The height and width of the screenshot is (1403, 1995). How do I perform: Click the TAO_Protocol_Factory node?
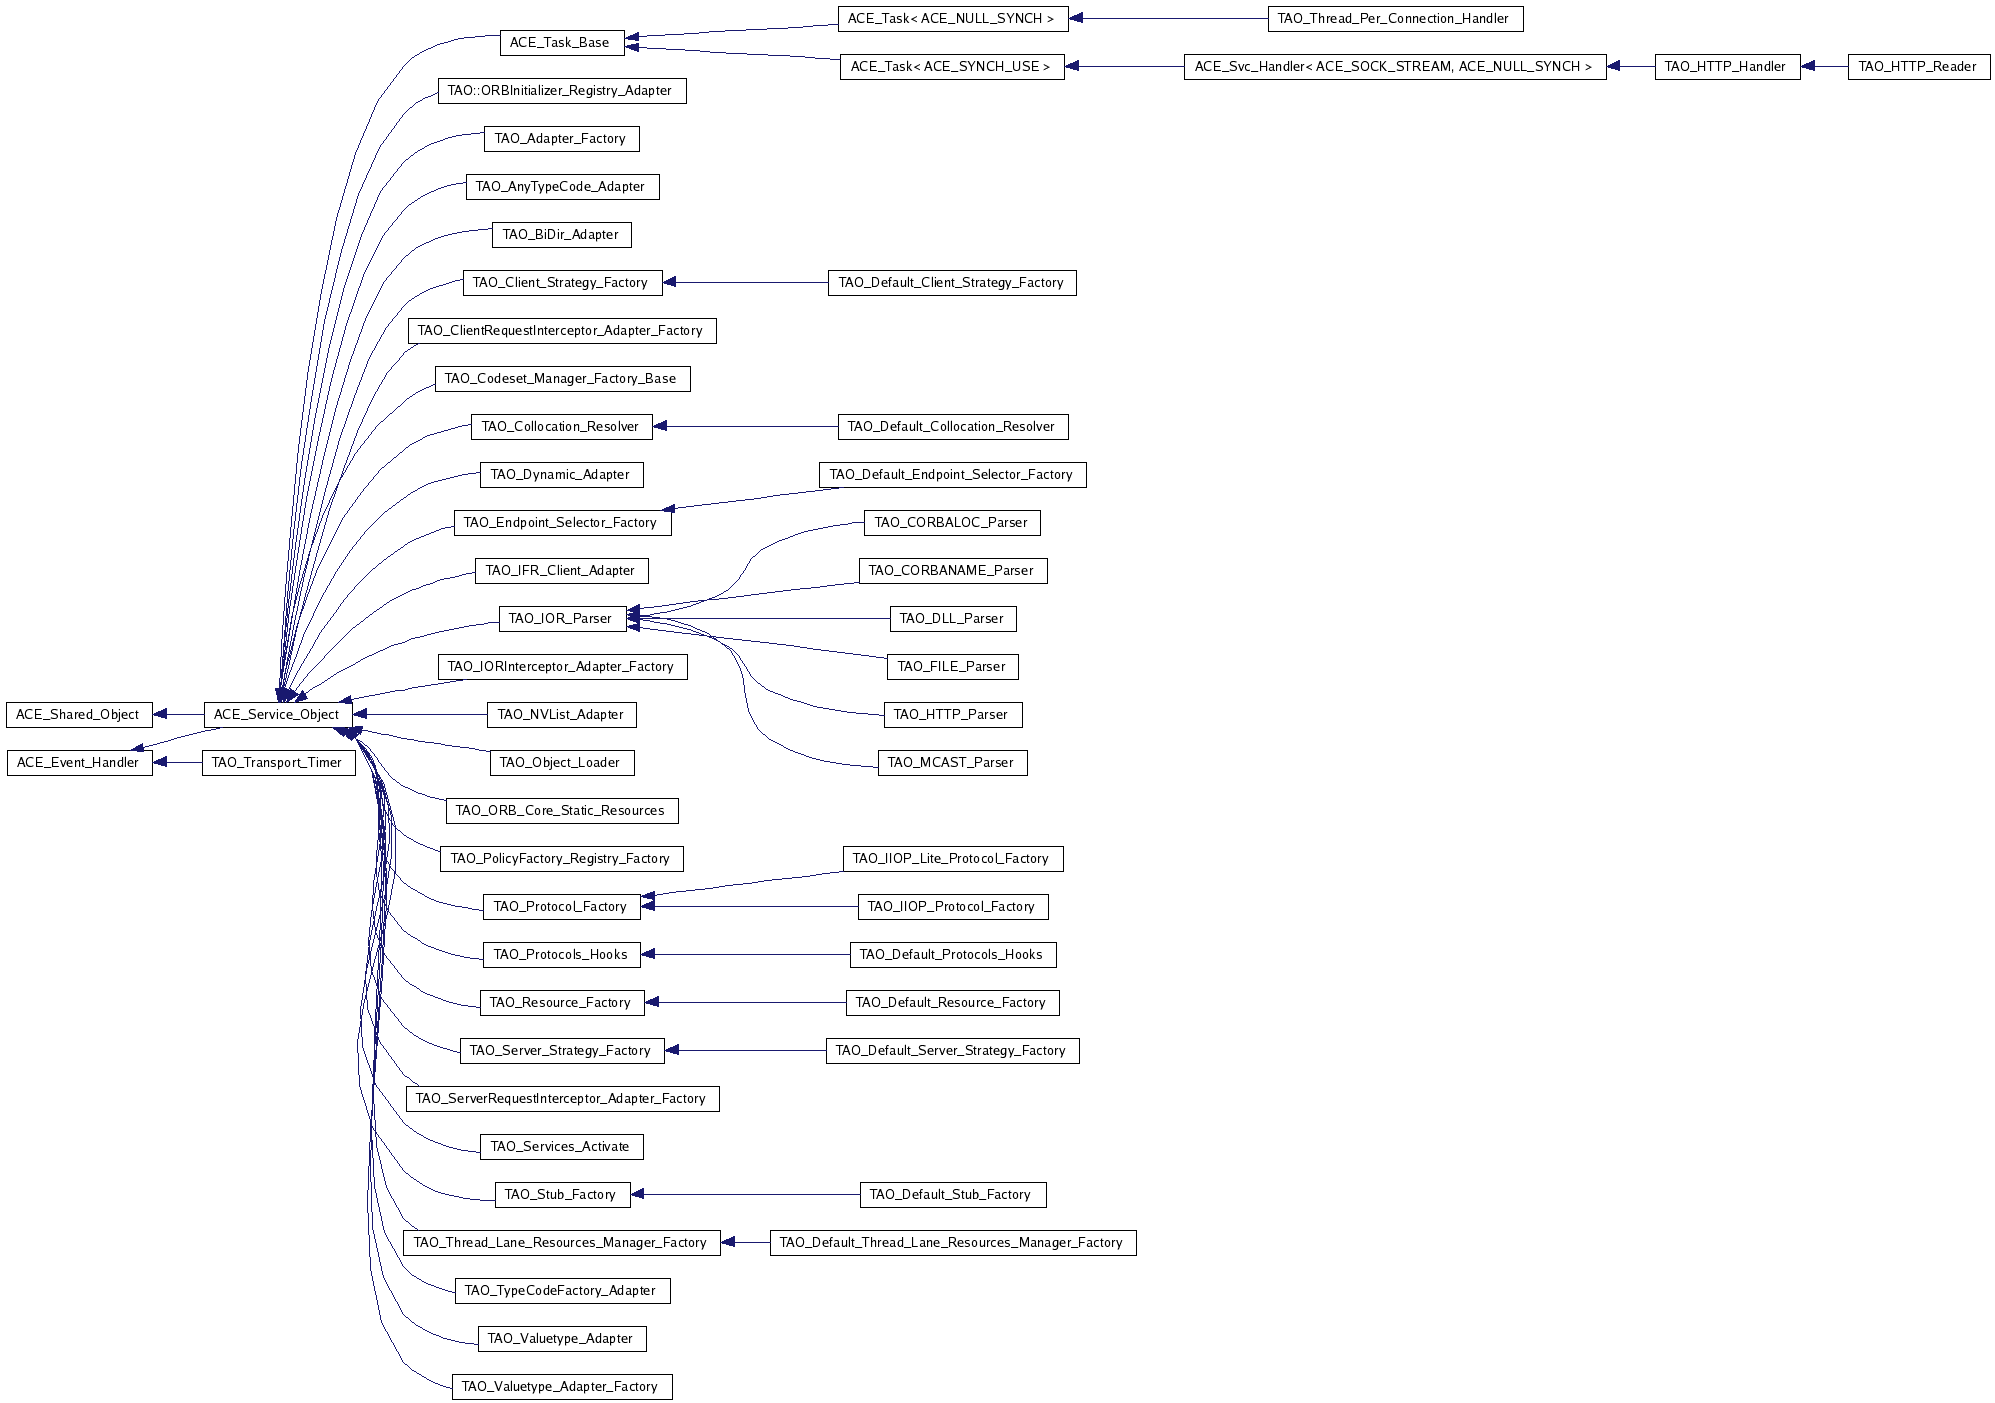(x=560, y=906)
